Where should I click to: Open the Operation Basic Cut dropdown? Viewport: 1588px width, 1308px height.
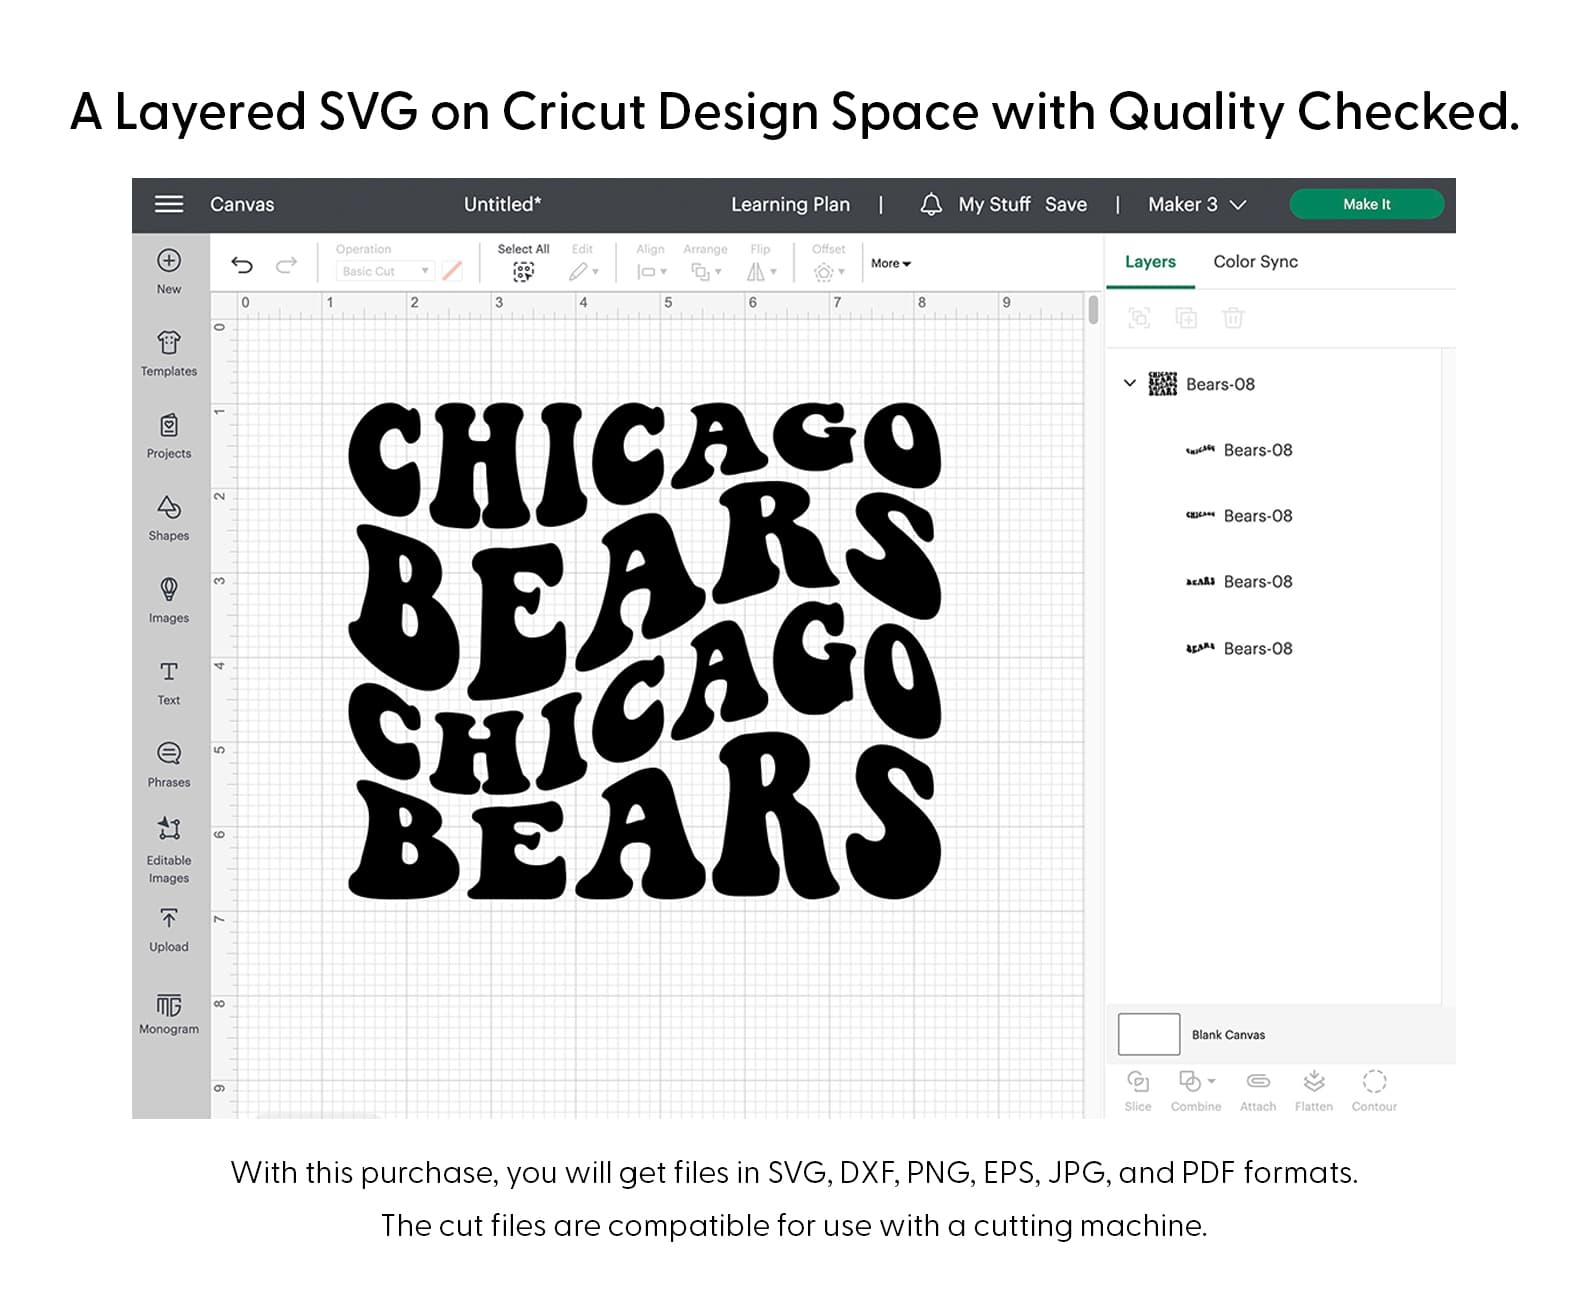pyautogui.click(x=384, y=271)
